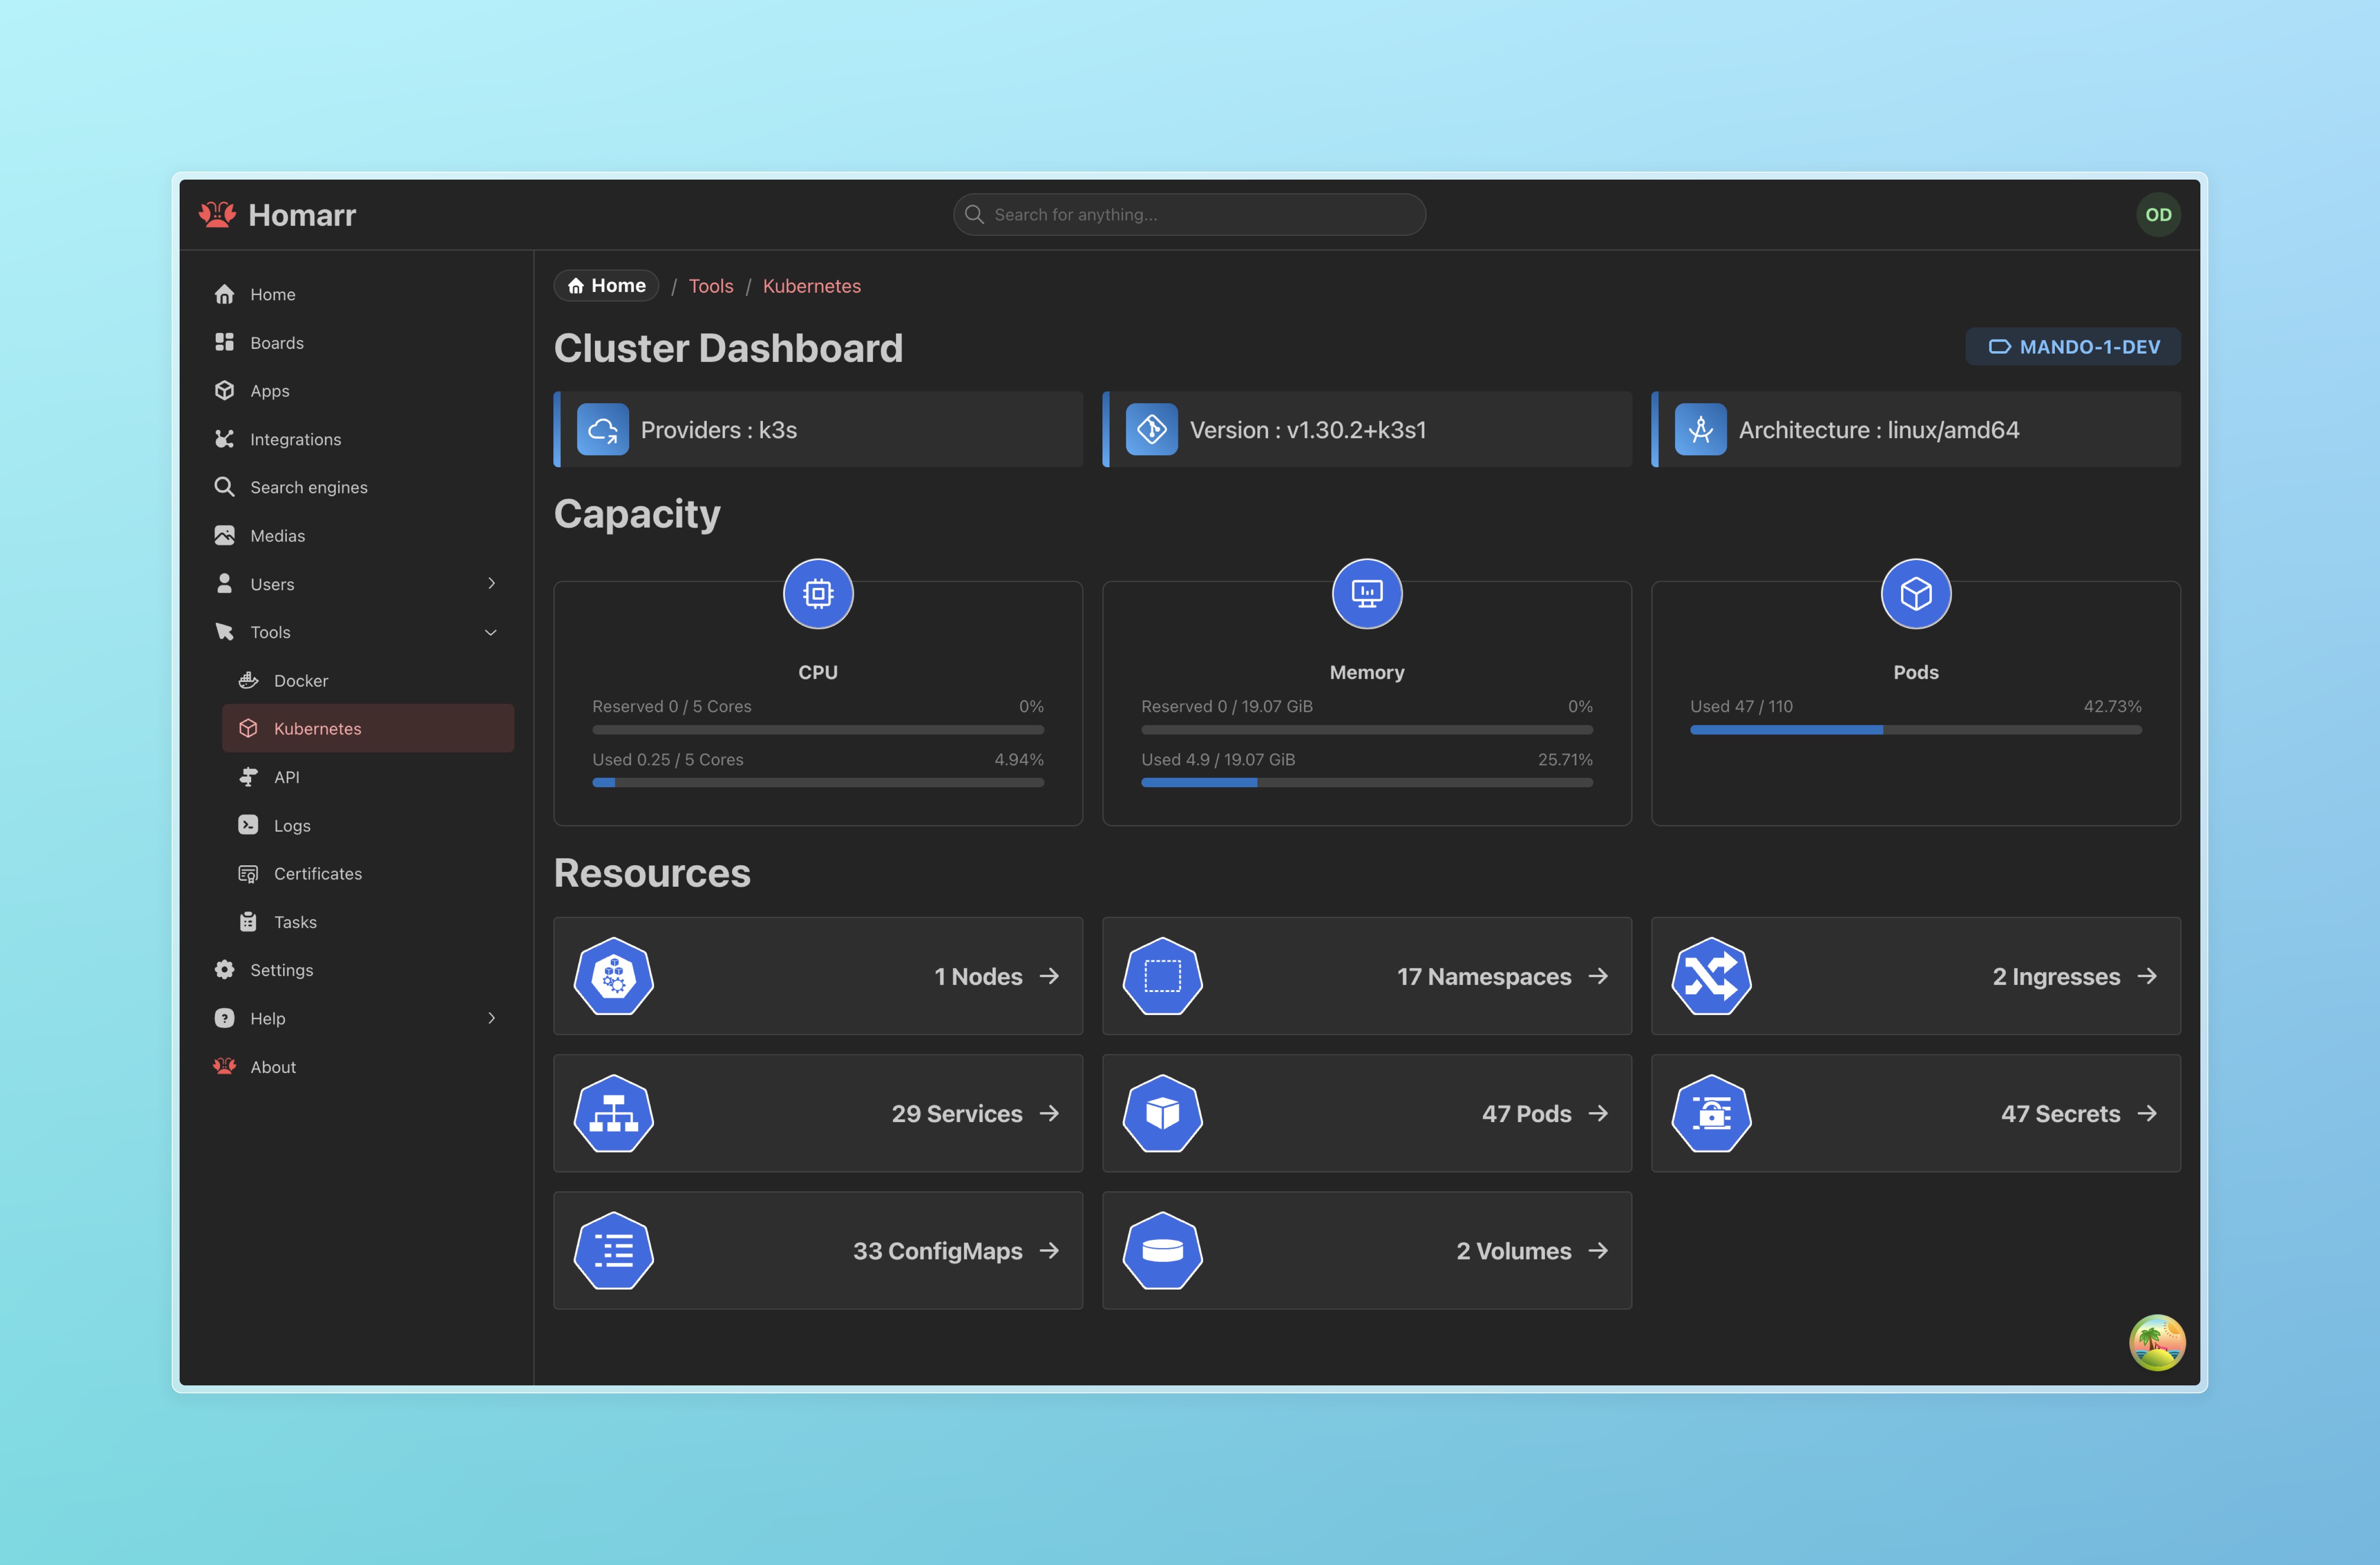
Task: Open the Logs section under Tools
Action: [x=291, y=825]
